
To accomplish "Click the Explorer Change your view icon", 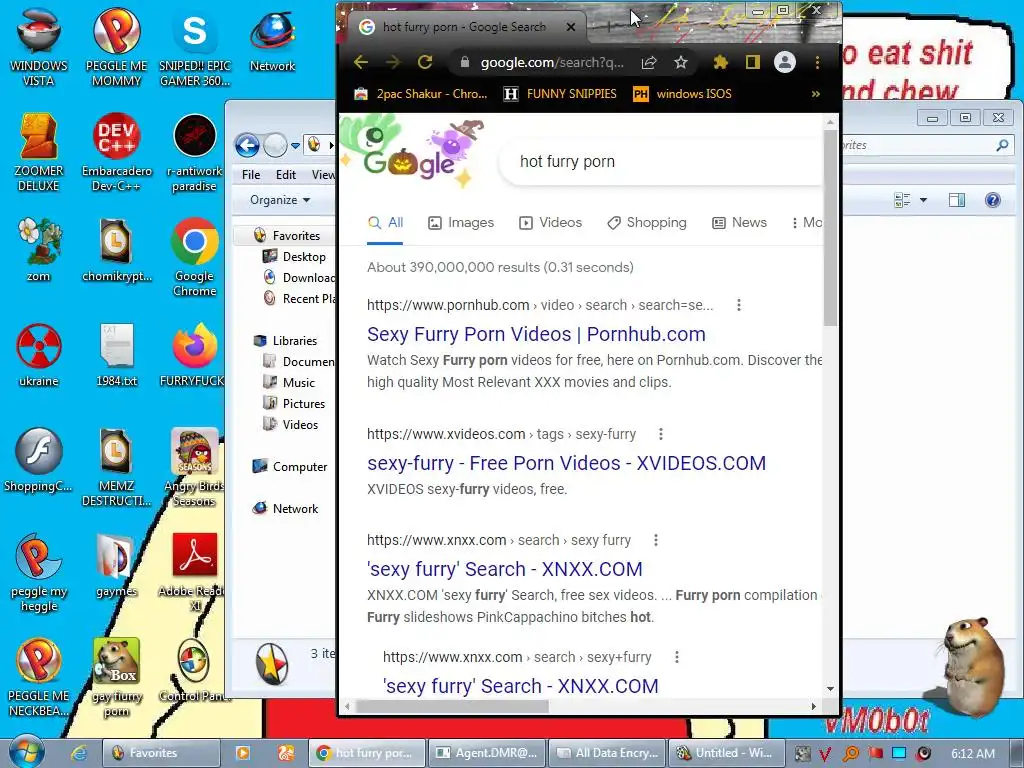I will [x=902, y=200].
